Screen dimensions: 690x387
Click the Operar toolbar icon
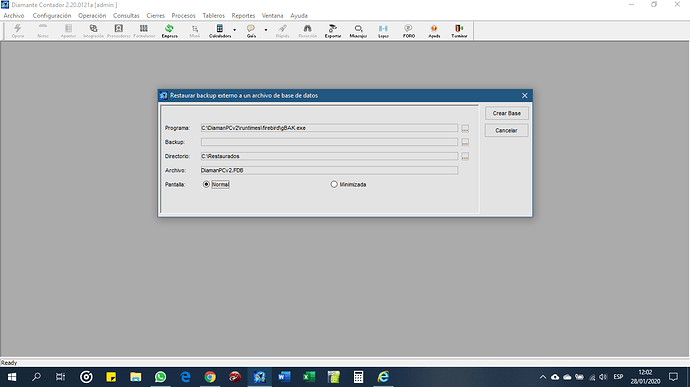[18, 31]
